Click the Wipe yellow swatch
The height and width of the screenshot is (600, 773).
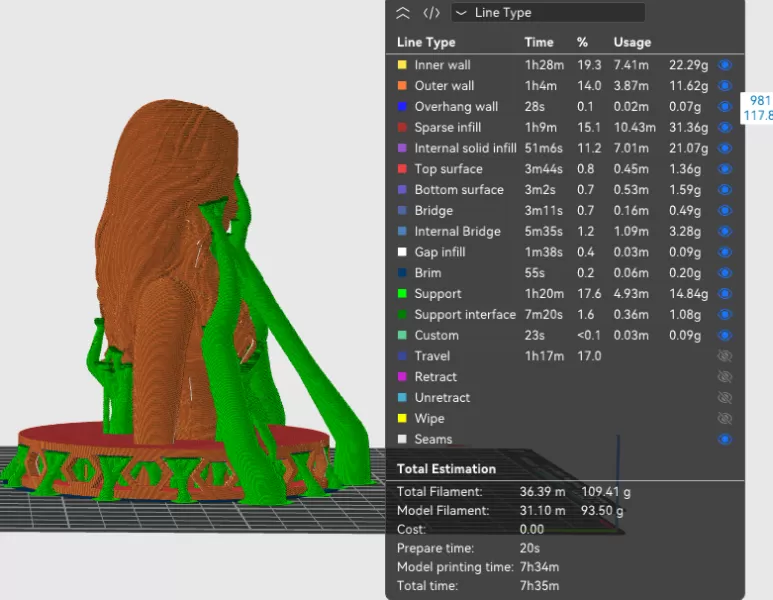pos(402,419)
